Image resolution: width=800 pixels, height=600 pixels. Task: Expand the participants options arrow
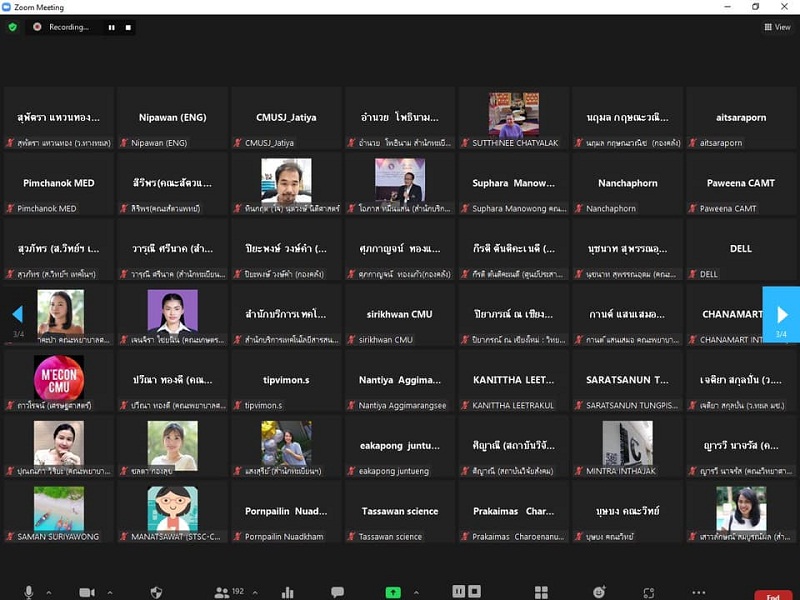(x=256, y=592)
